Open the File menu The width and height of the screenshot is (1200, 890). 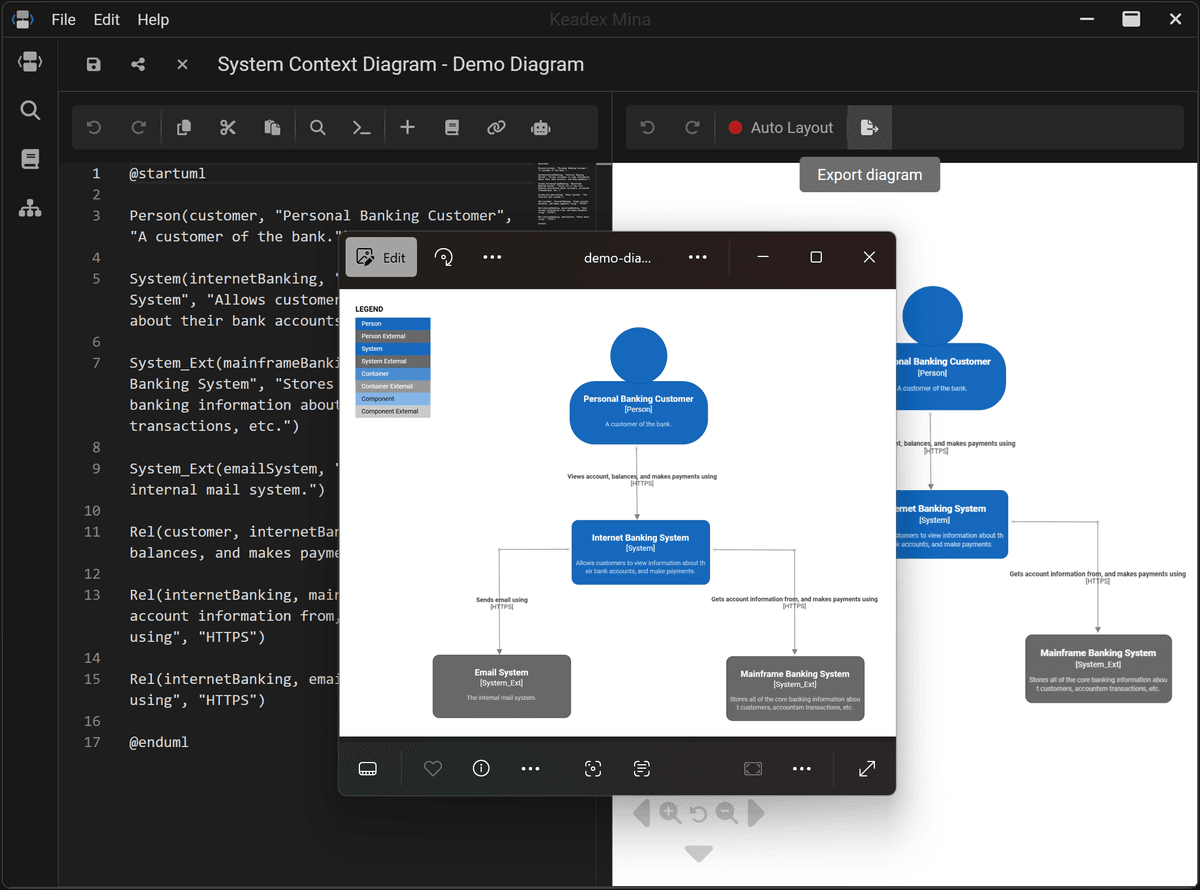pos(63,19)
